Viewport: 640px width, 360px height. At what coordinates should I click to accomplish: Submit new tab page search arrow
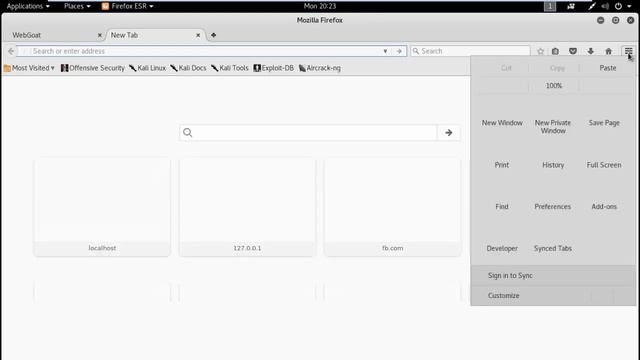[x=449, y=133]
